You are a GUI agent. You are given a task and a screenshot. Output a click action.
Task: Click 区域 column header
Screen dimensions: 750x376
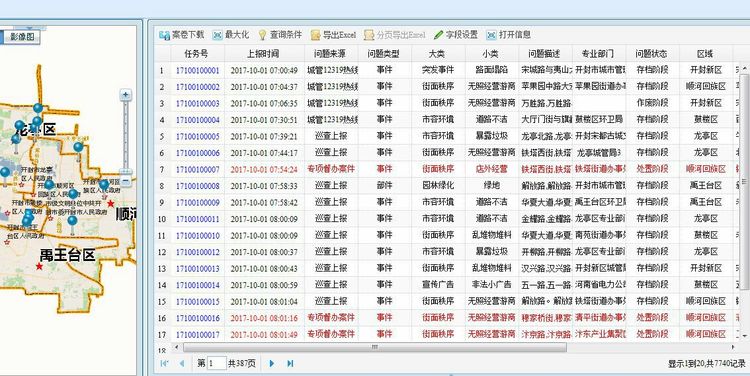(x=705, y=53)
